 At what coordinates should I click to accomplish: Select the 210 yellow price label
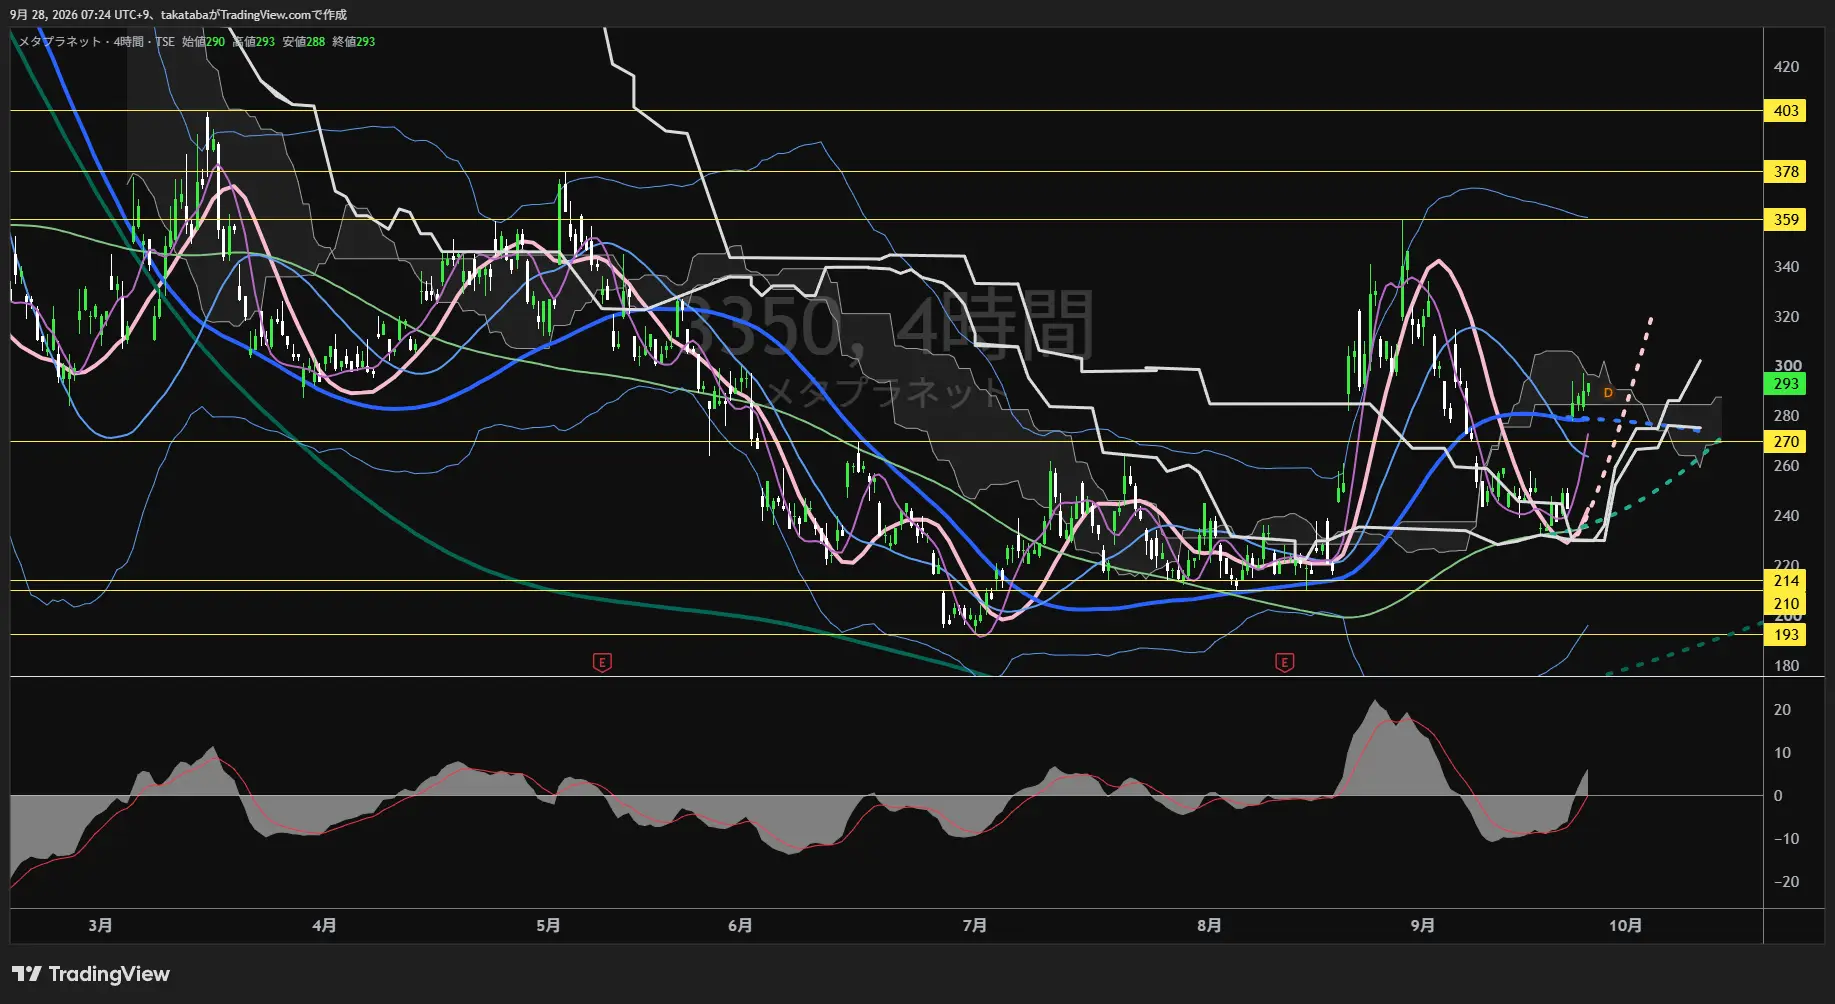point(1786,604)
